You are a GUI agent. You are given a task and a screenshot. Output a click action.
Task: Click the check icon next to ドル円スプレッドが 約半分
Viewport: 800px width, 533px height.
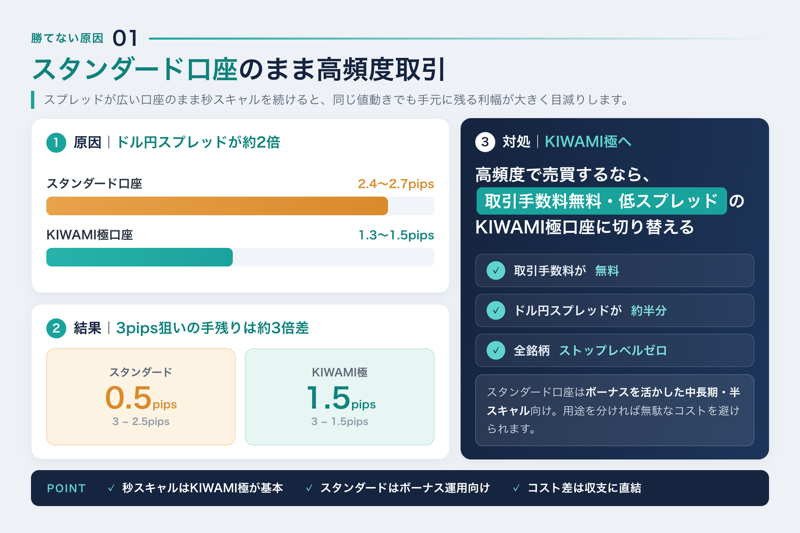point(495,310)
